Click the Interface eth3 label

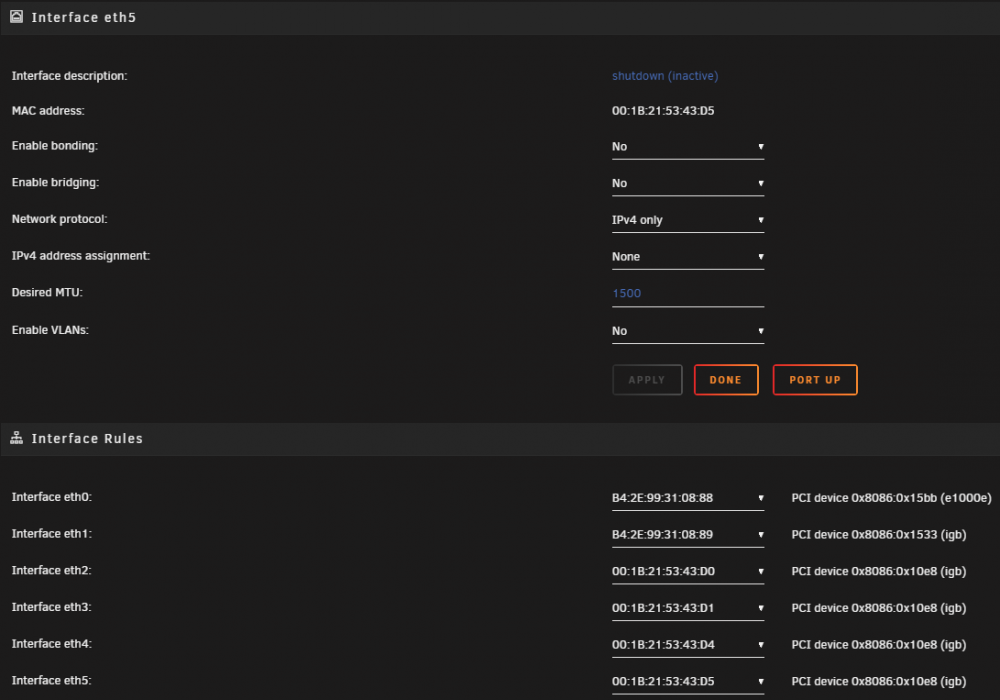[x=52, y=607]
